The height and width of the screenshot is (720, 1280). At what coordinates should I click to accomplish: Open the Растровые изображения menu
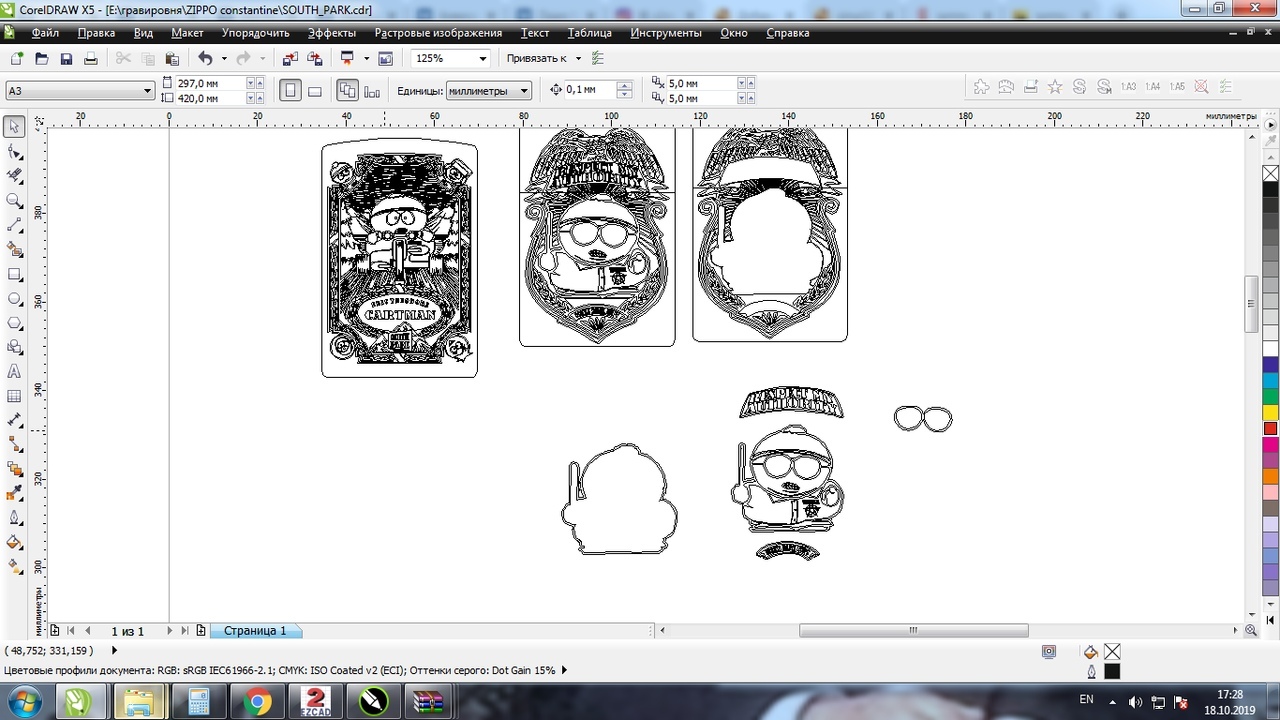point(438,33)
